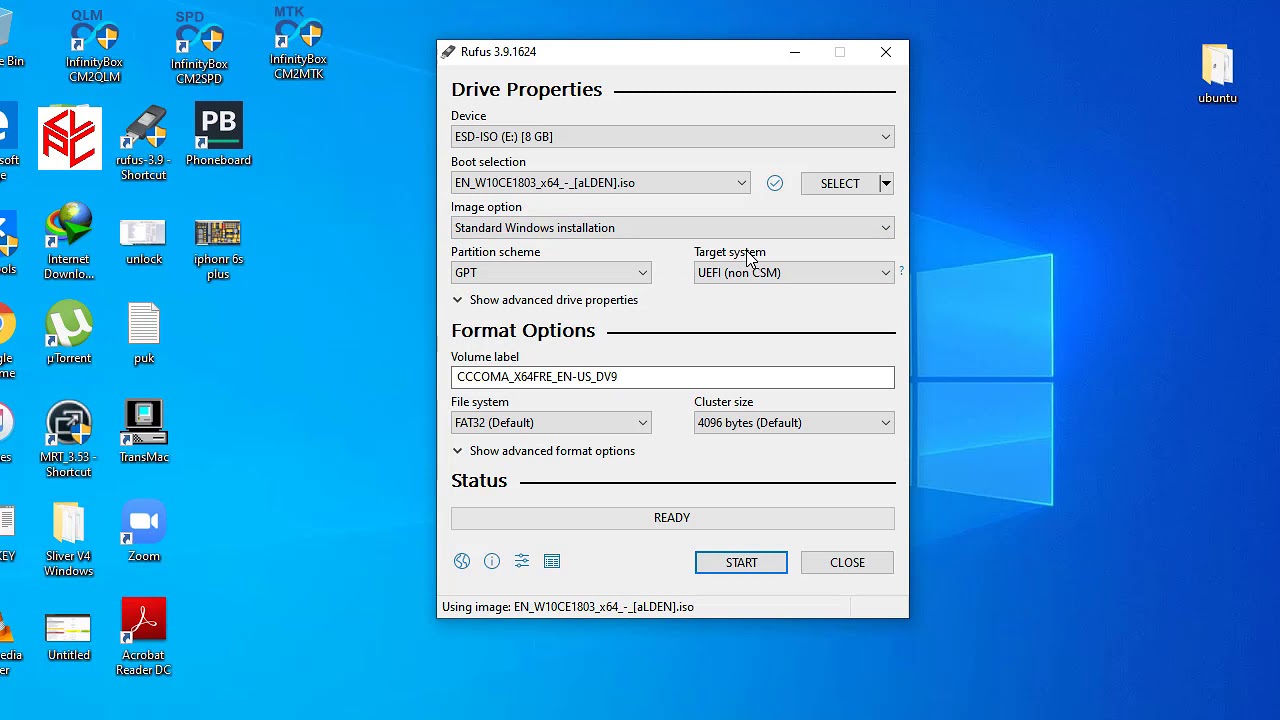Screen dimensions: 1280x720
Task: Select the iphonr 6s plus desktop icon
Action: click(218, 249)
